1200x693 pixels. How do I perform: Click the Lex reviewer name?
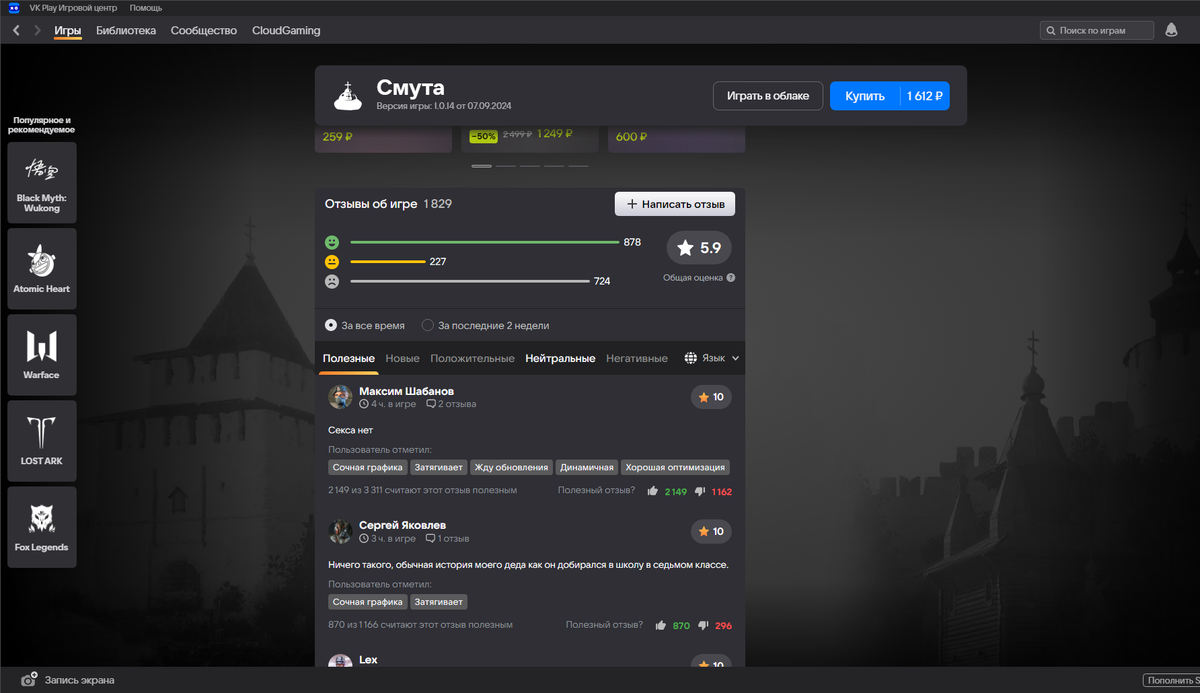pos(368,660)
